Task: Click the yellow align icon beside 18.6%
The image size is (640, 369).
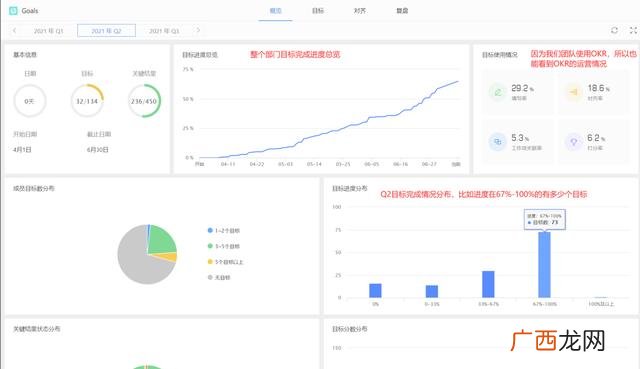Action: click(573, 92)
